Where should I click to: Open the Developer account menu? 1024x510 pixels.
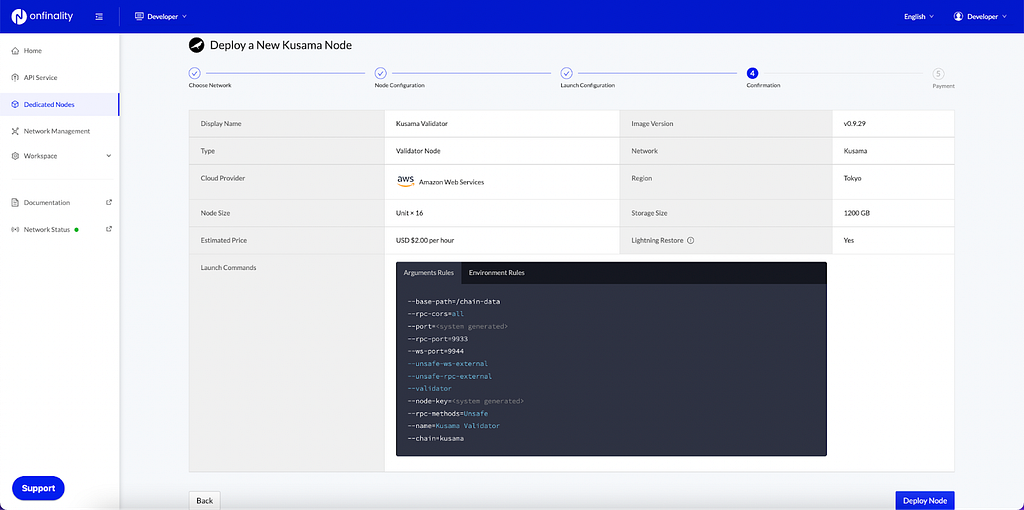pyautogui.click(x=980, y=16)
